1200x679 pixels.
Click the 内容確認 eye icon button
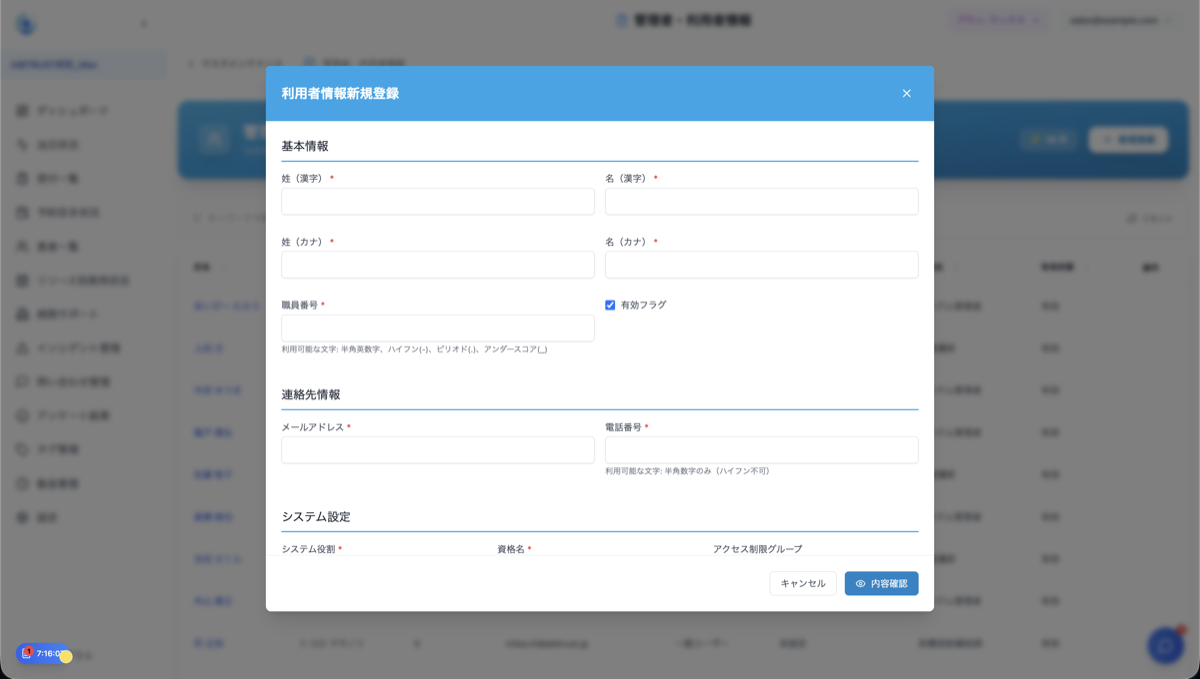881,583
